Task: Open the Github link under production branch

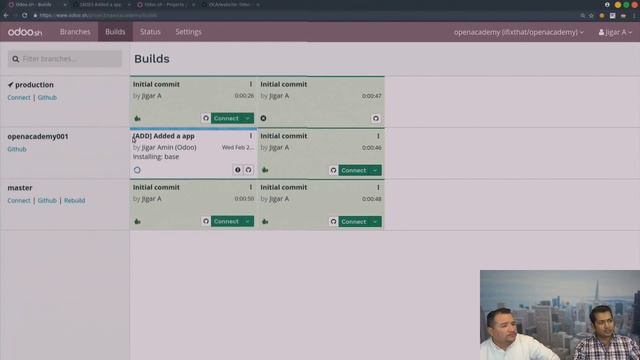Action: 47,98
